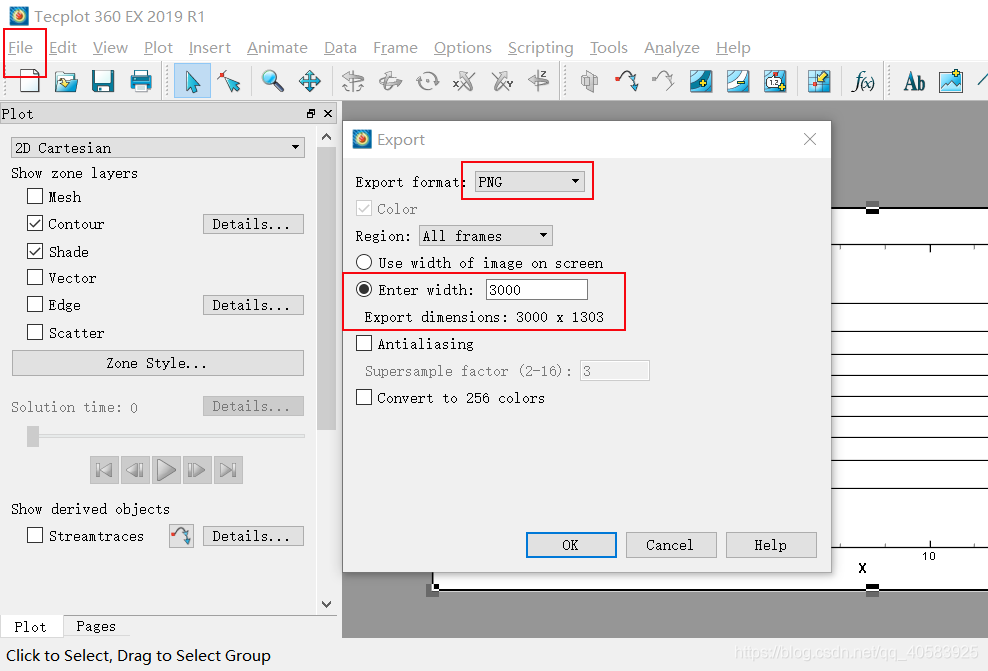This screenshot has width=988, height=671.
Task: Enable the Edge layer checkbox
Action: 35,305
